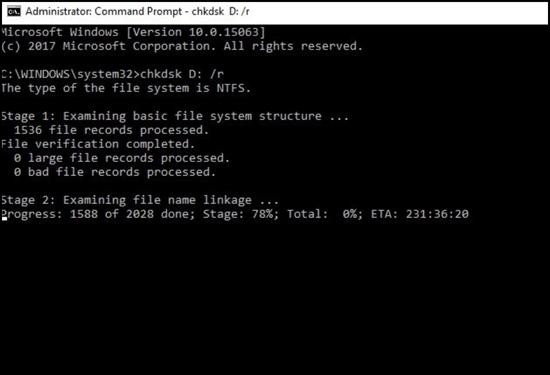The image size is (550, 375).
Task: Click the Microsoft Windows version line
Action: (x=133, y=32)
